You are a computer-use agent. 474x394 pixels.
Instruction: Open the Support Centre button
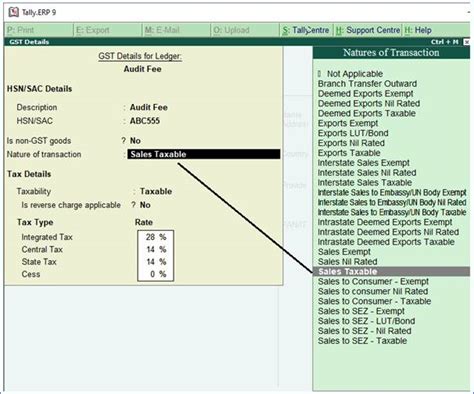pos(368,30)
